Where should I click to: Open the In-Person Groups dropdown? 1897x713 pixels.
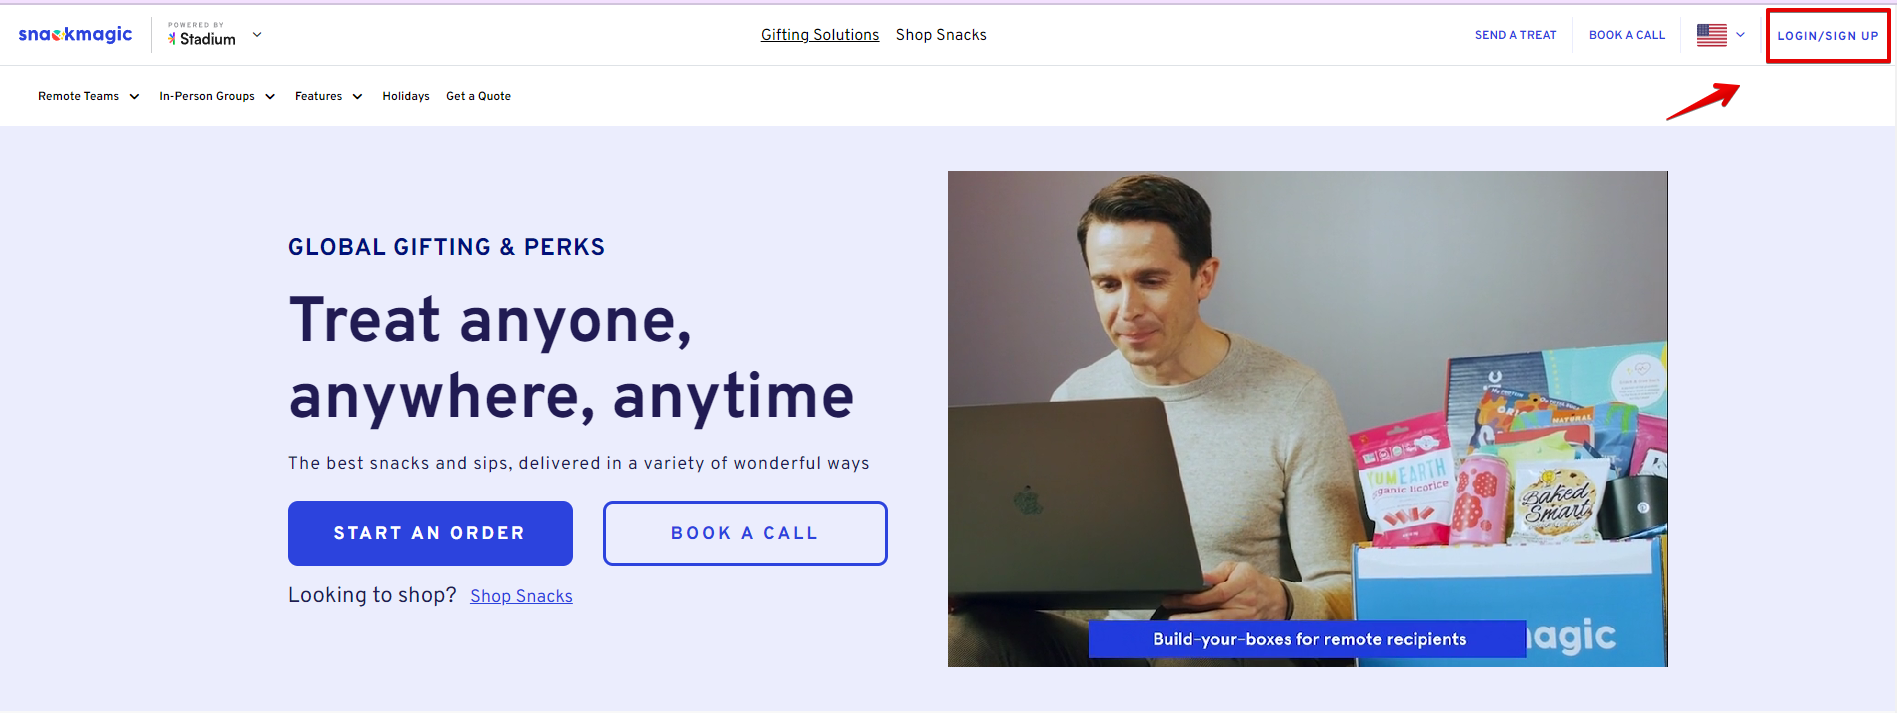(217, 97)
